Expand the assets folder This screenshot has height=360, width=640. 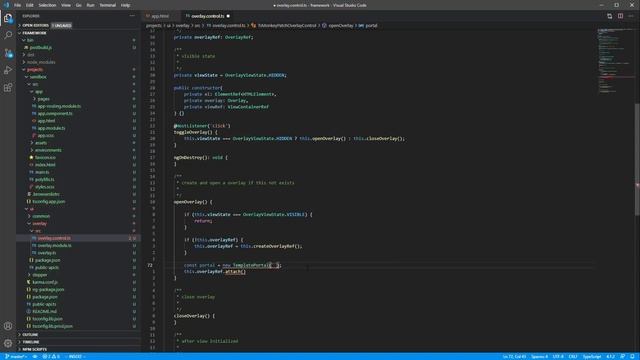pos(40,143)
